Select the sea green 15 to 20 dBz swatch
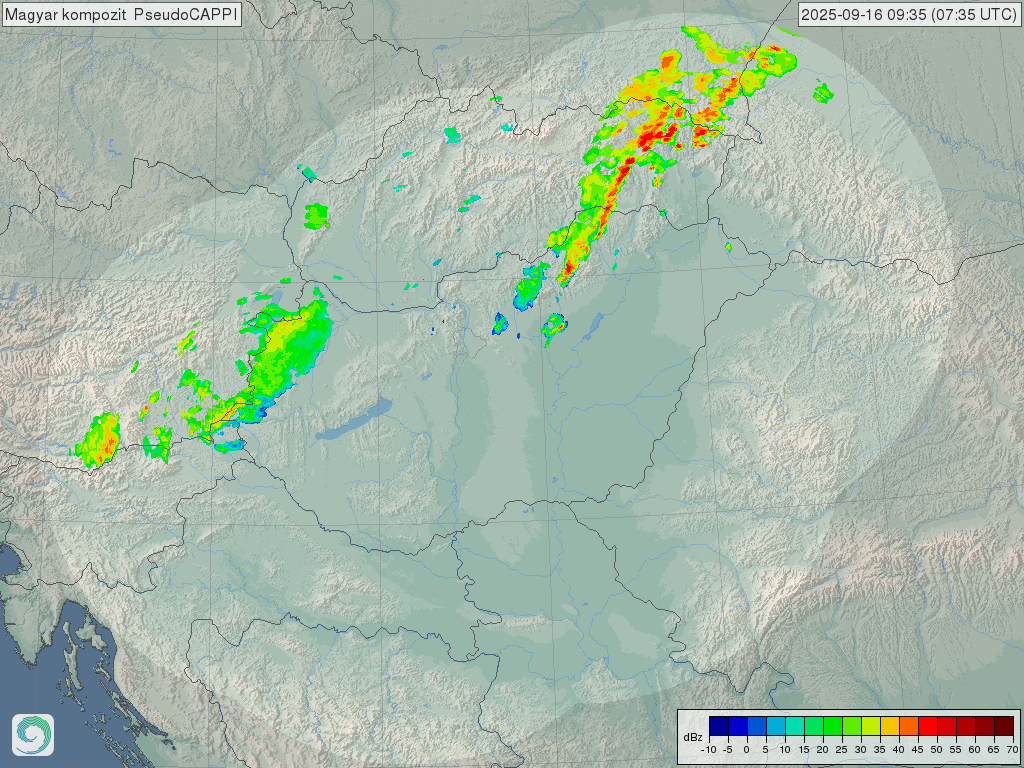Image resolution: width=1024 pixels, height=768 pixels. [x=814, y=726]
